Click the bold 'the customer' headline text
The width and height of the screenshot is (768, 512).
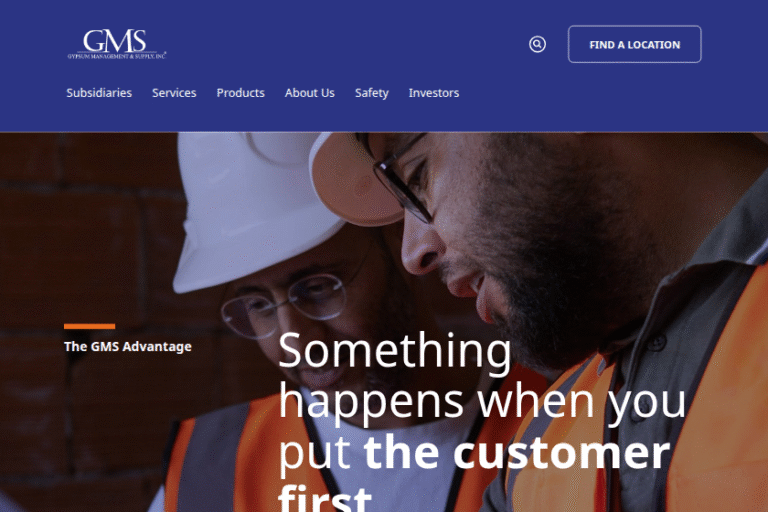point(517,452)
